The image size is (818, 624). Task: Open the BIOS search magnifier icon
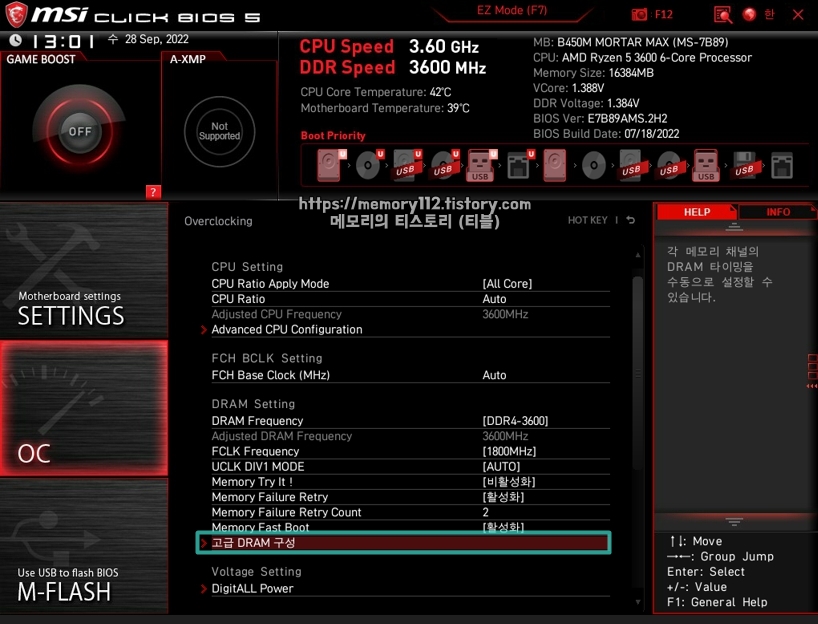tap(723, 15)
